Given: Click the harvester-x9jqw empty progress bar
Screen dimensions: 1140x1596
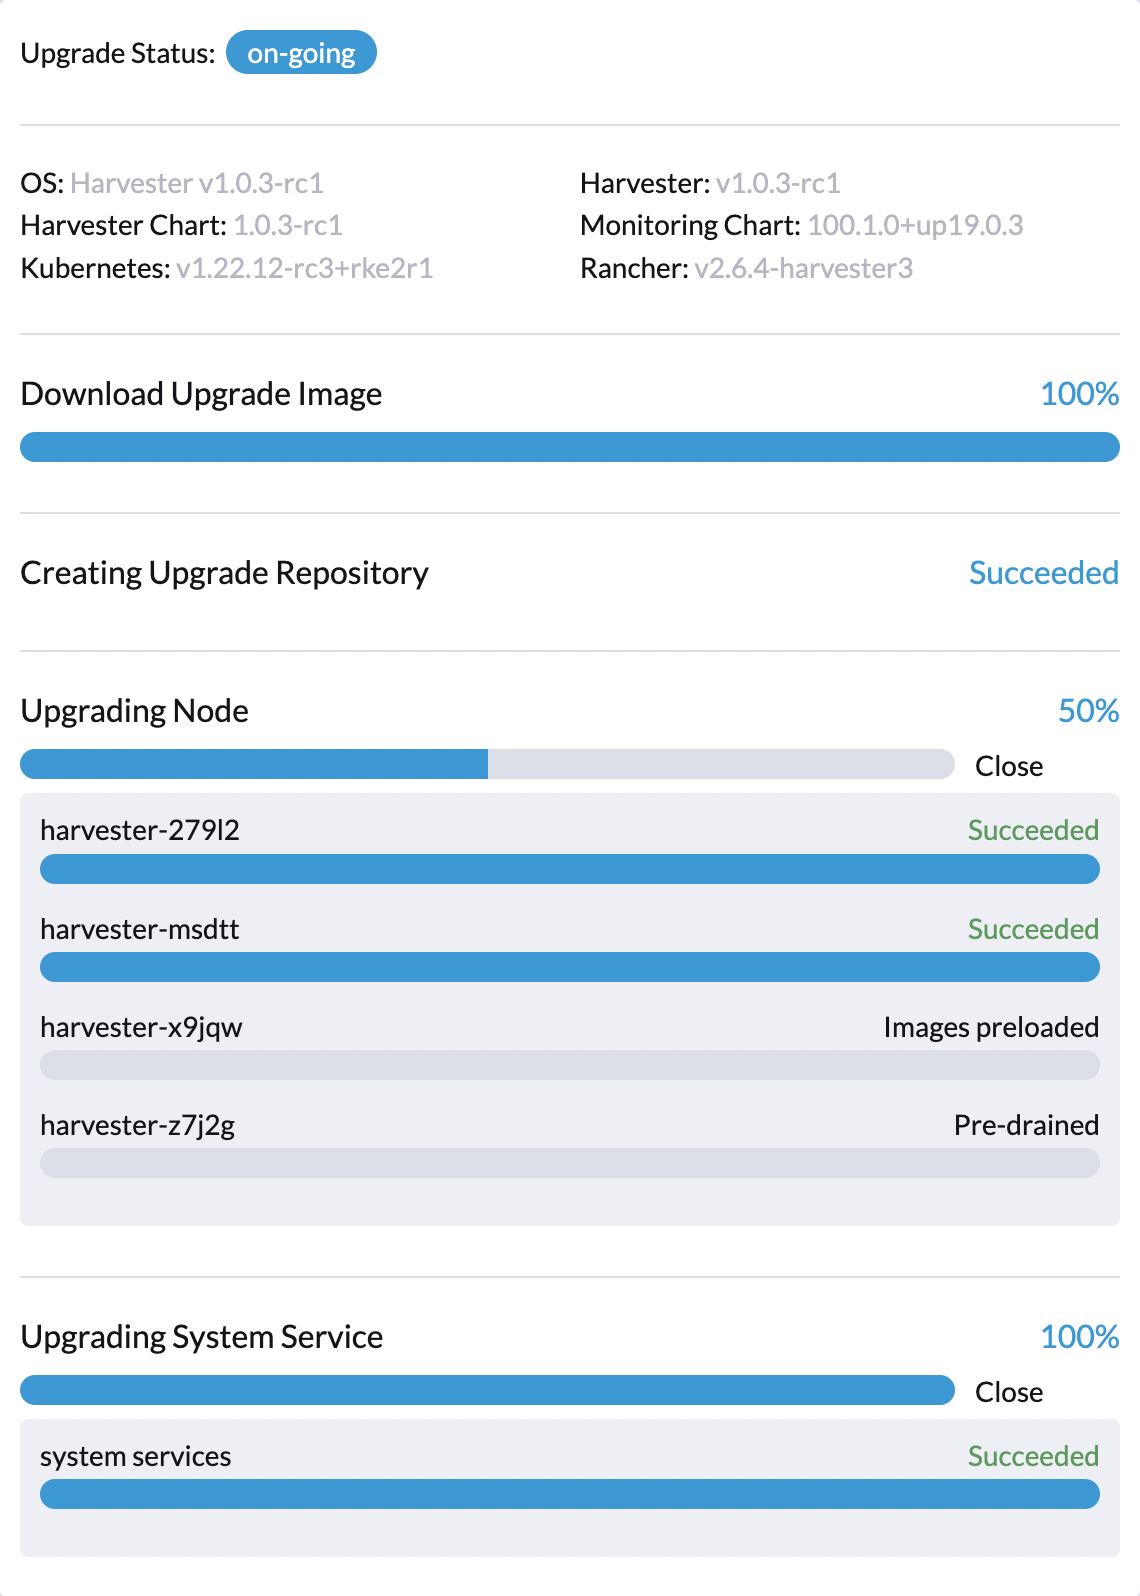Looking at the screenshot, I should click(x=570, y=1065).
